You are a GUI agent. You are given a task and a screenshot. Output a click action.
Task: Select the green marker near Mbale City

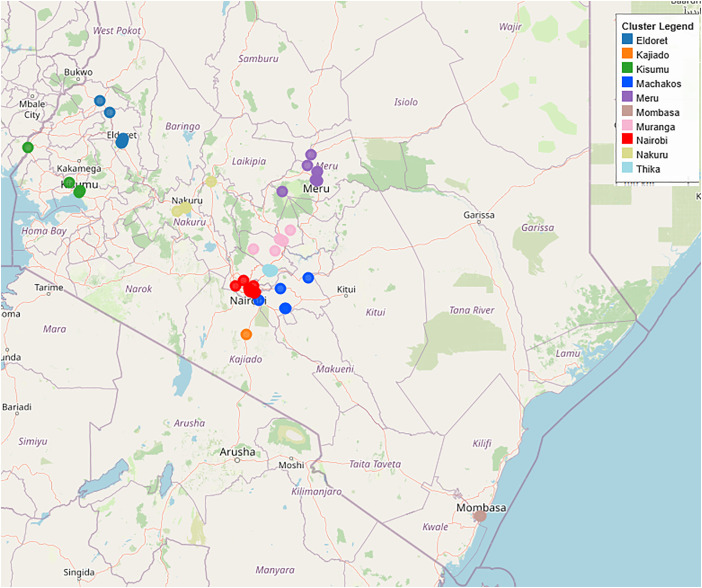point(28,147)
